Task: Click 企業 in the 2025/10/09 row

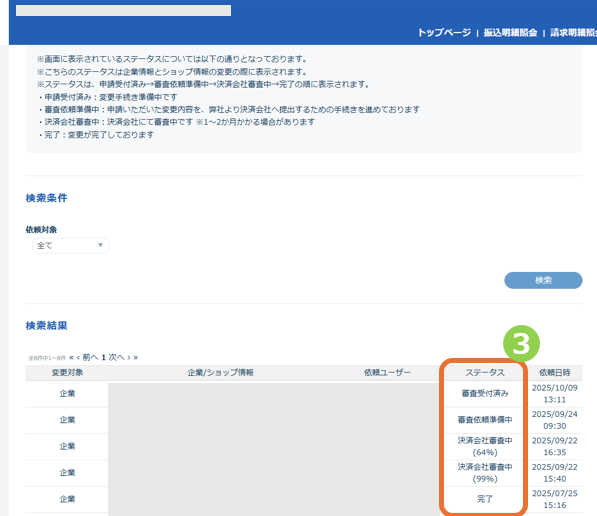Action: point(67,393)
